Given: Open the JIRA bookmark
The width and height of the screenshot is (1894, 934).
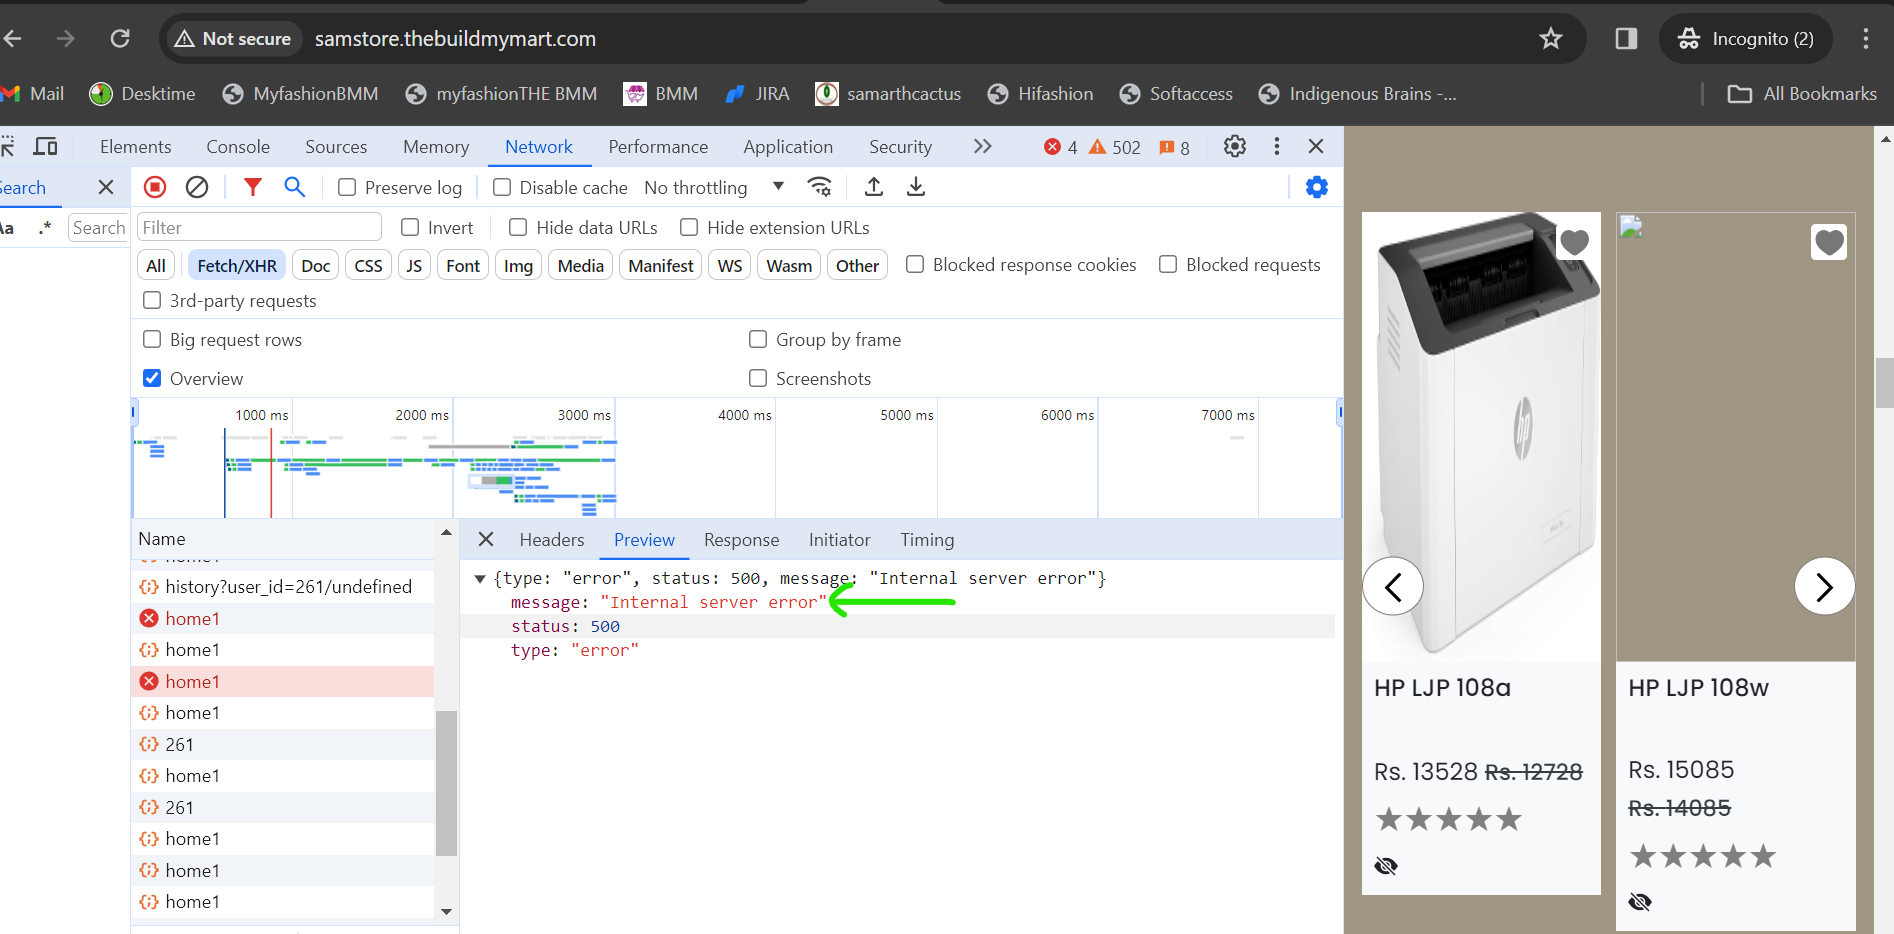Looking at the screenshot, I should click(757, 94).
